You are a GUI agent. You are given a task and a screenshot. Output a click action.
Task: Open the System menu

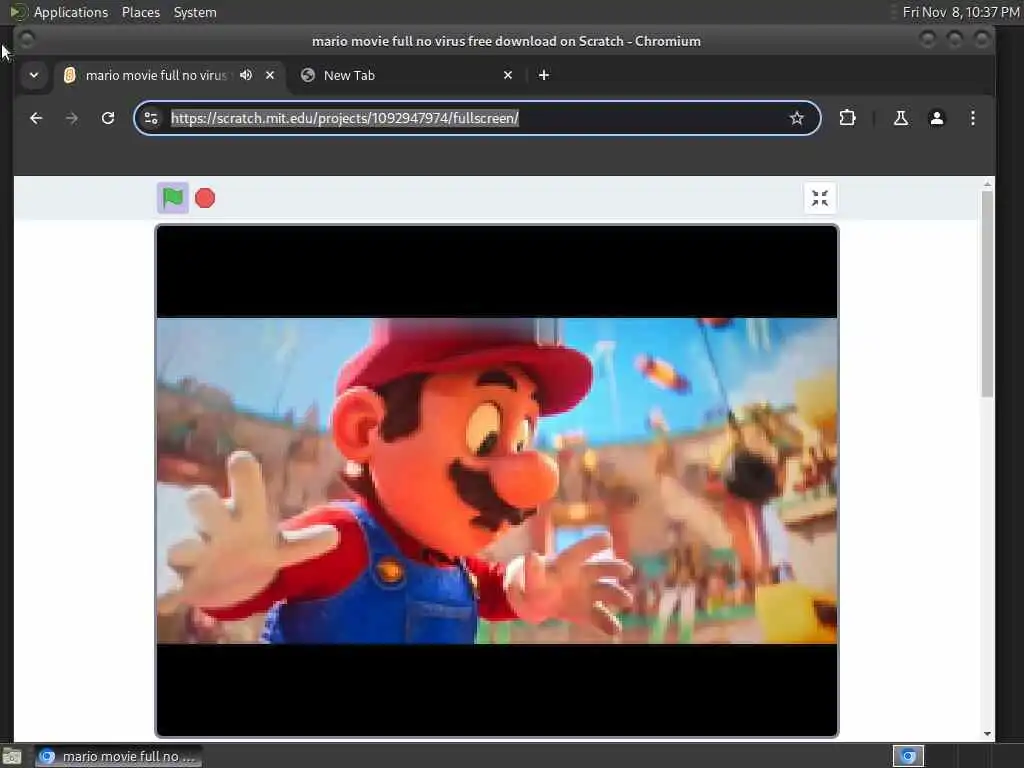[x=195, y=12]
